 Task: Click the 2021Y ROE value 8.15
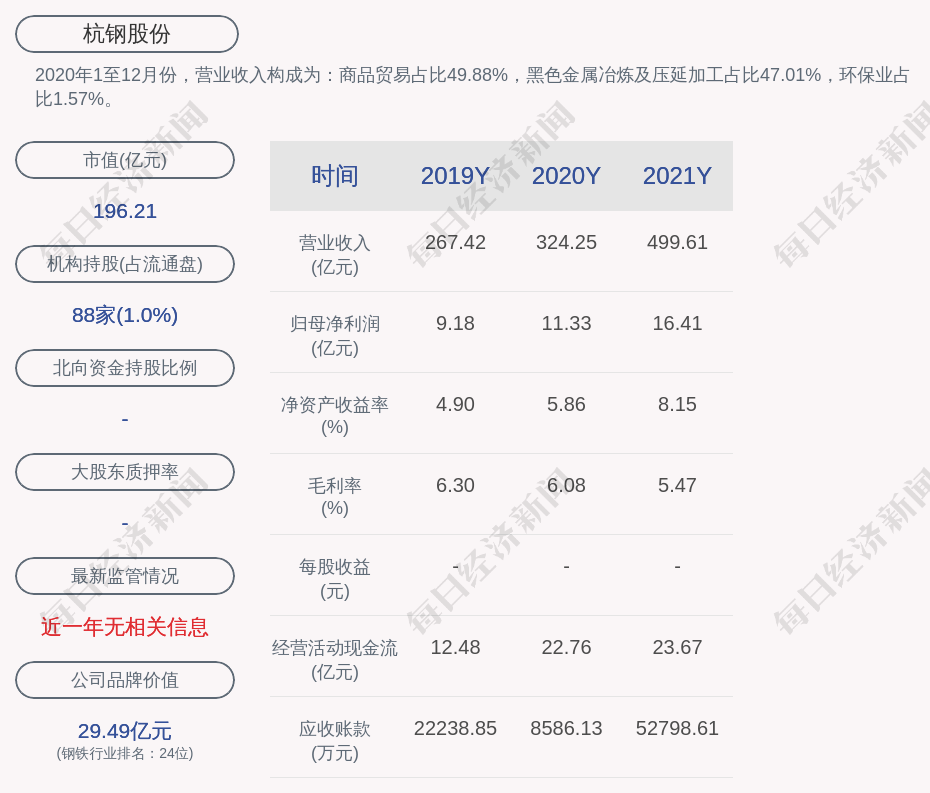[677, 405]
